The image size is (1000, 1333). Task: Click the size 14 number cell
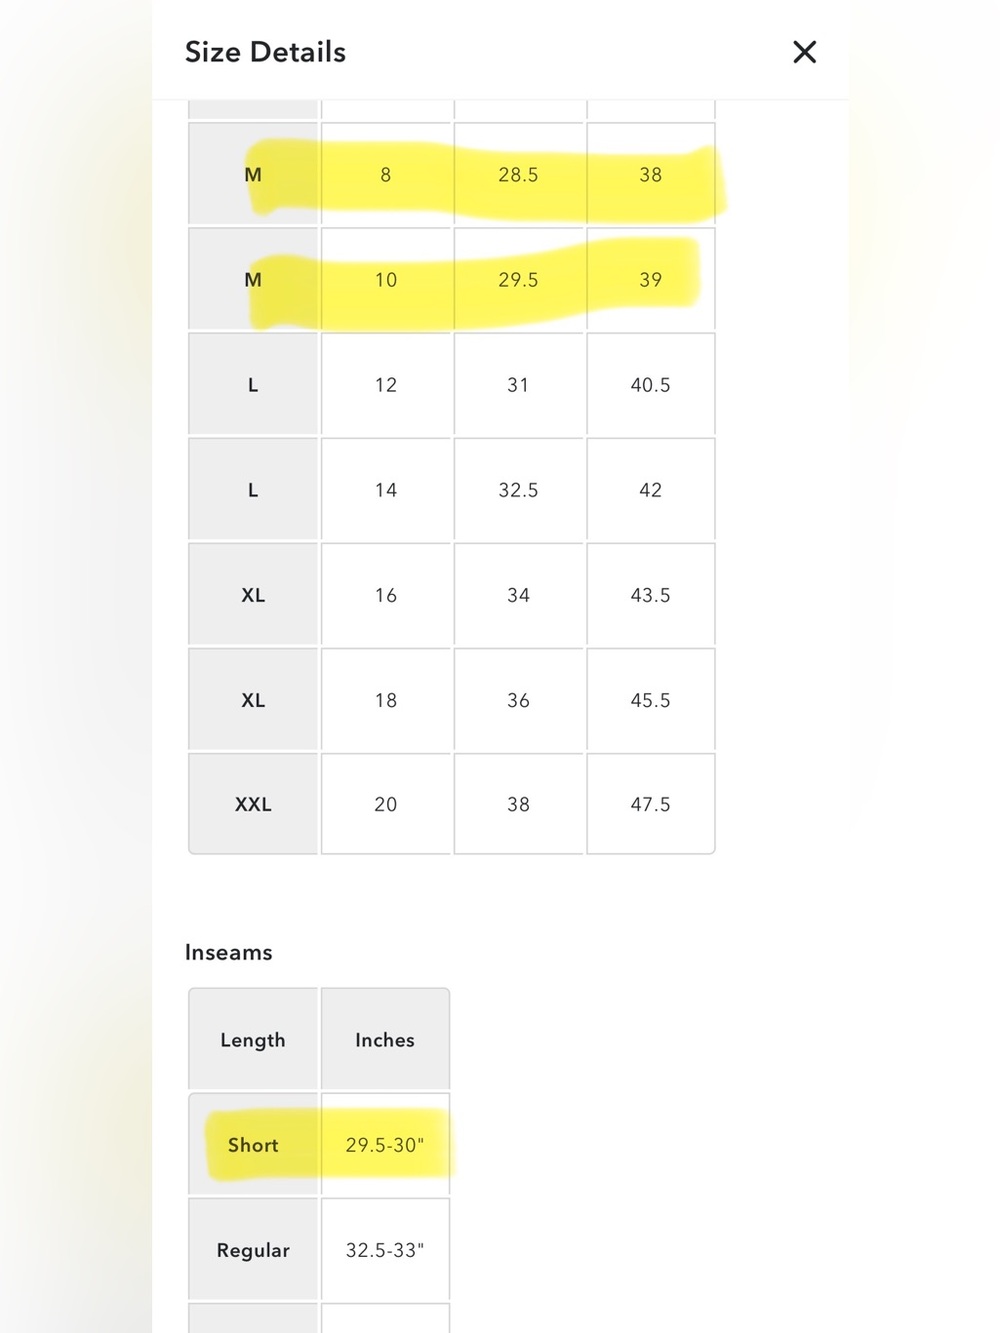[386, 490]
